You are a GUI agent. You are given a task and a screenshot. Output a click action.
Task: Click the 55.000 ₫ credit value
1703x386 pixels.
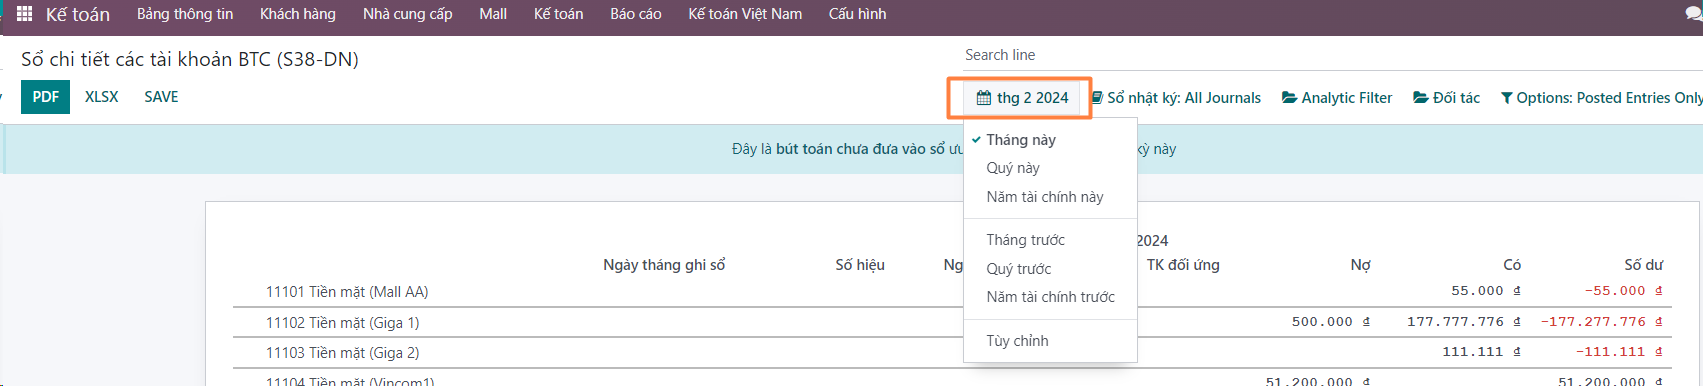1486,291
